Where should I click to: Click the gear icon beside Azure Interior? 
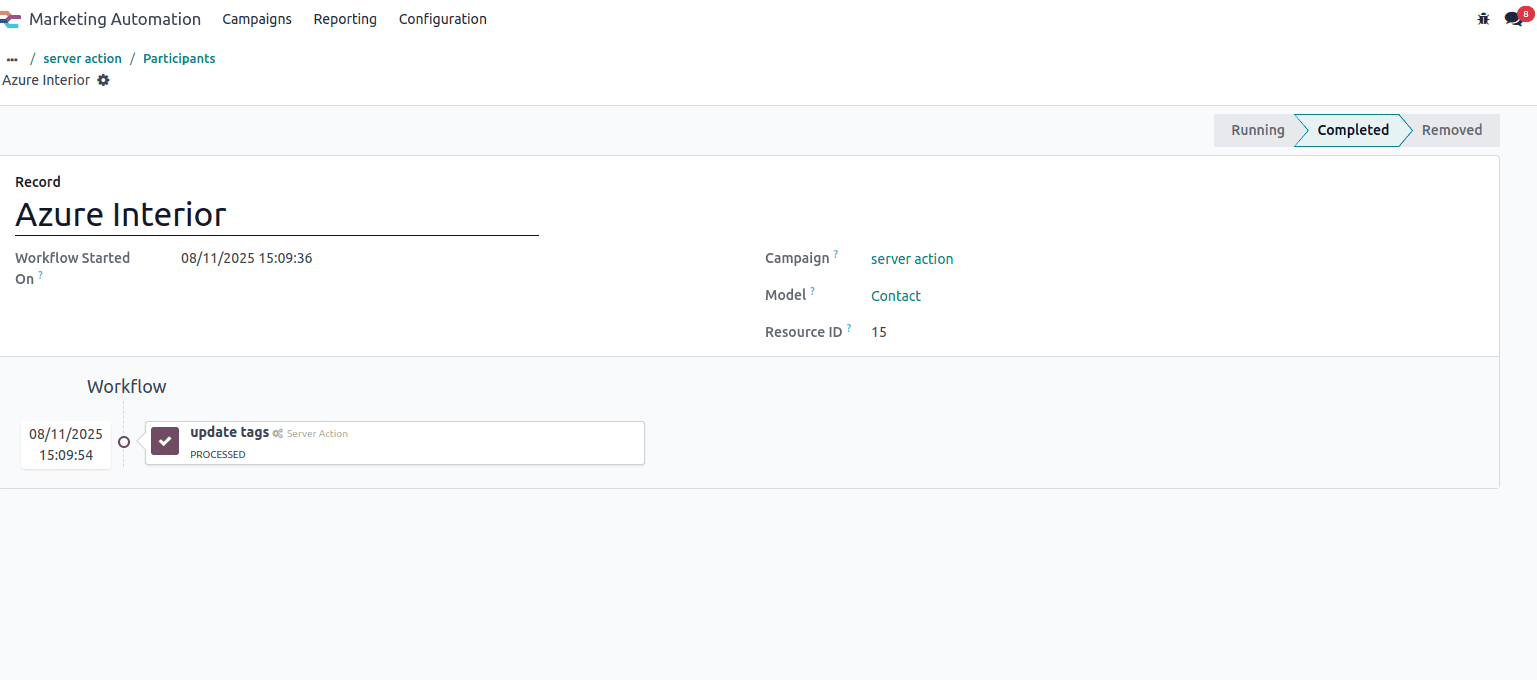pyautogui.click(x=103, y=80)
